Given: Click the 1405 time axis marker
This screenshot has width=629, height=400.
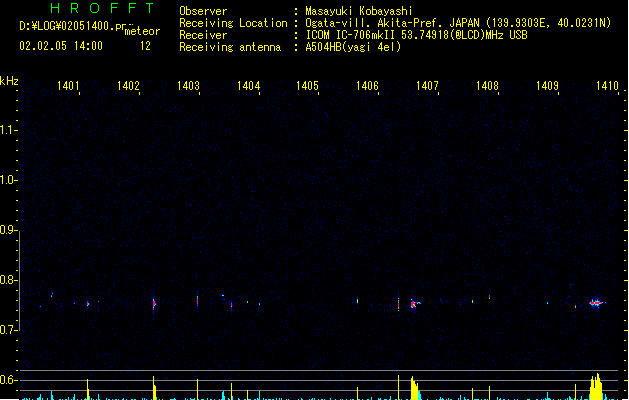Looking at the screenshot, I should coord(307,86).
